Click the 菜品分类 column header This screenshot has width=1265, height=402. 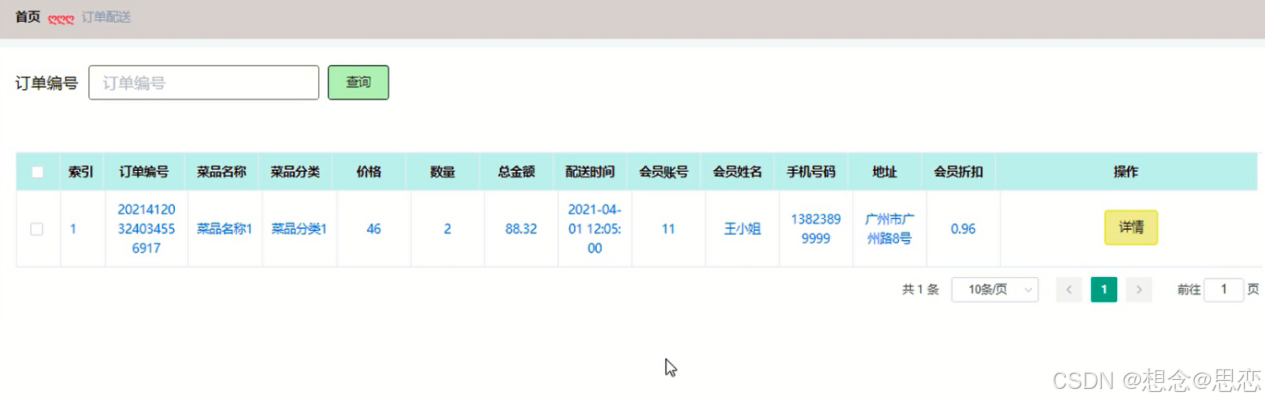(296, 172)
